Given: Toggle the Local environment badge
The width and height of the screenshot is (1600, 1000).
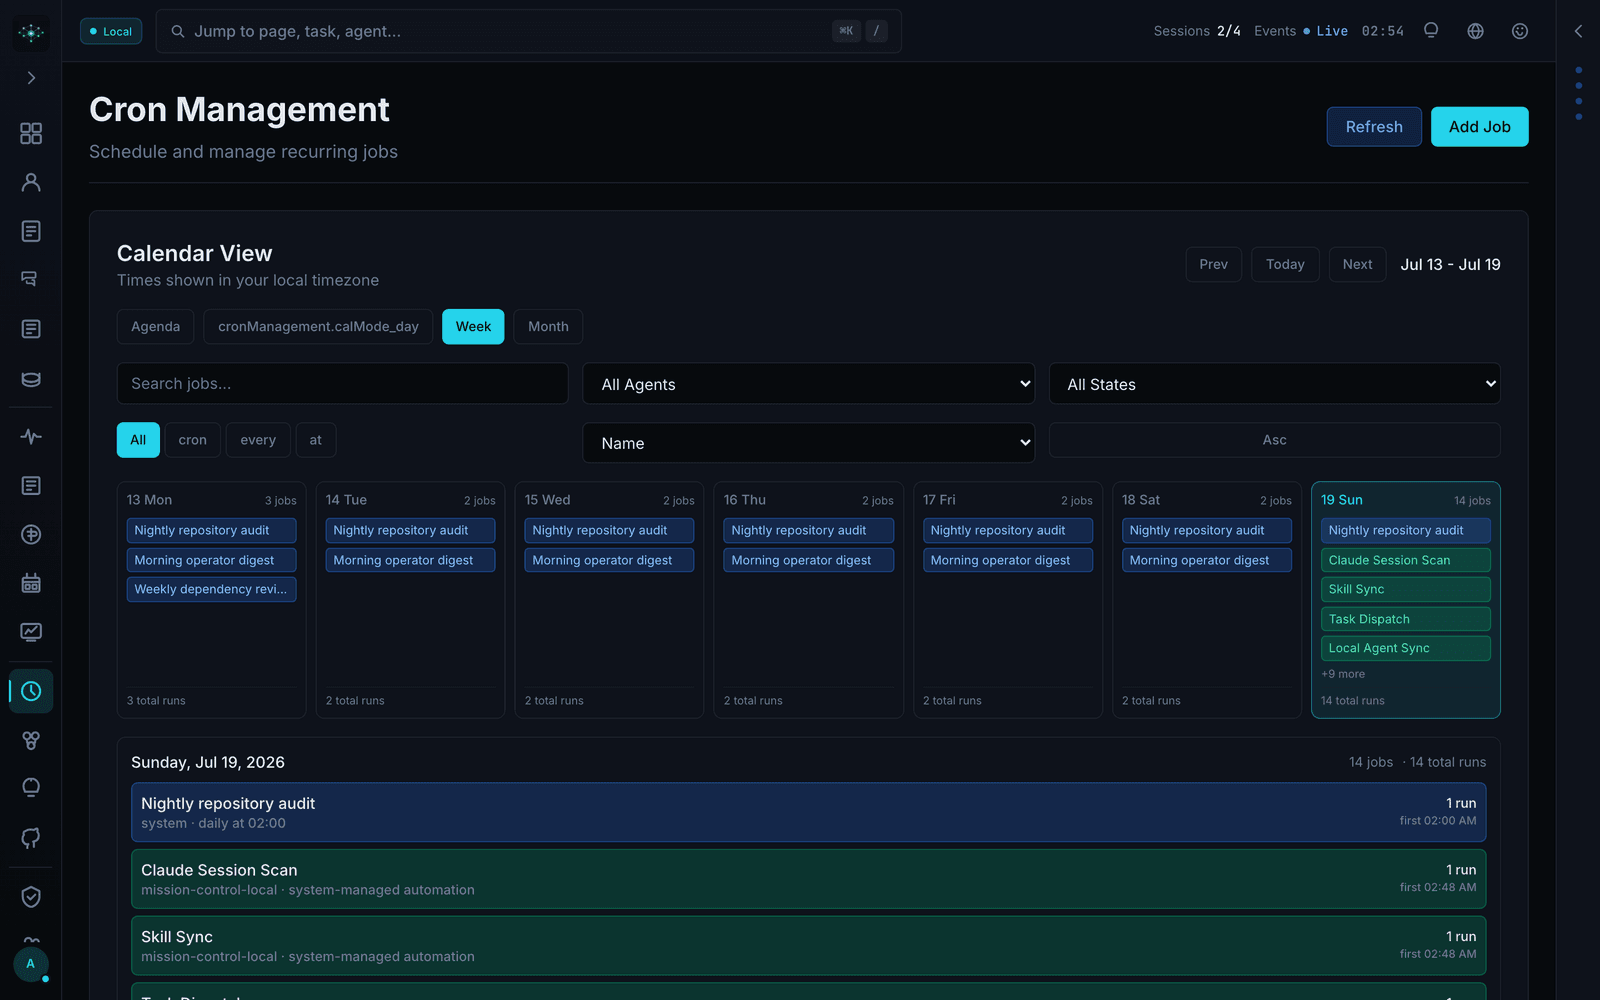Looking at the screenshot, I should click(x=111, y=31).
